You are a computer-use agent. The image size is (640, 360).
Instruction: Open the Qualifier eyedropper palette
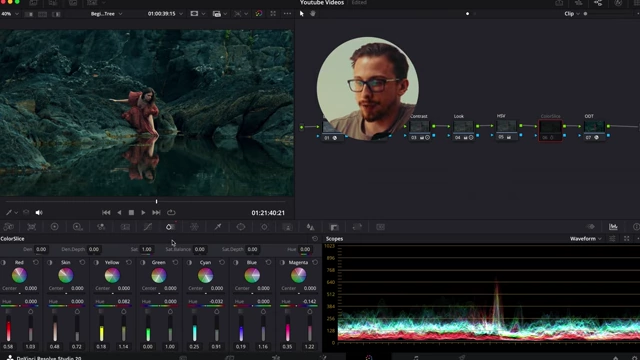tap(218, 227)
